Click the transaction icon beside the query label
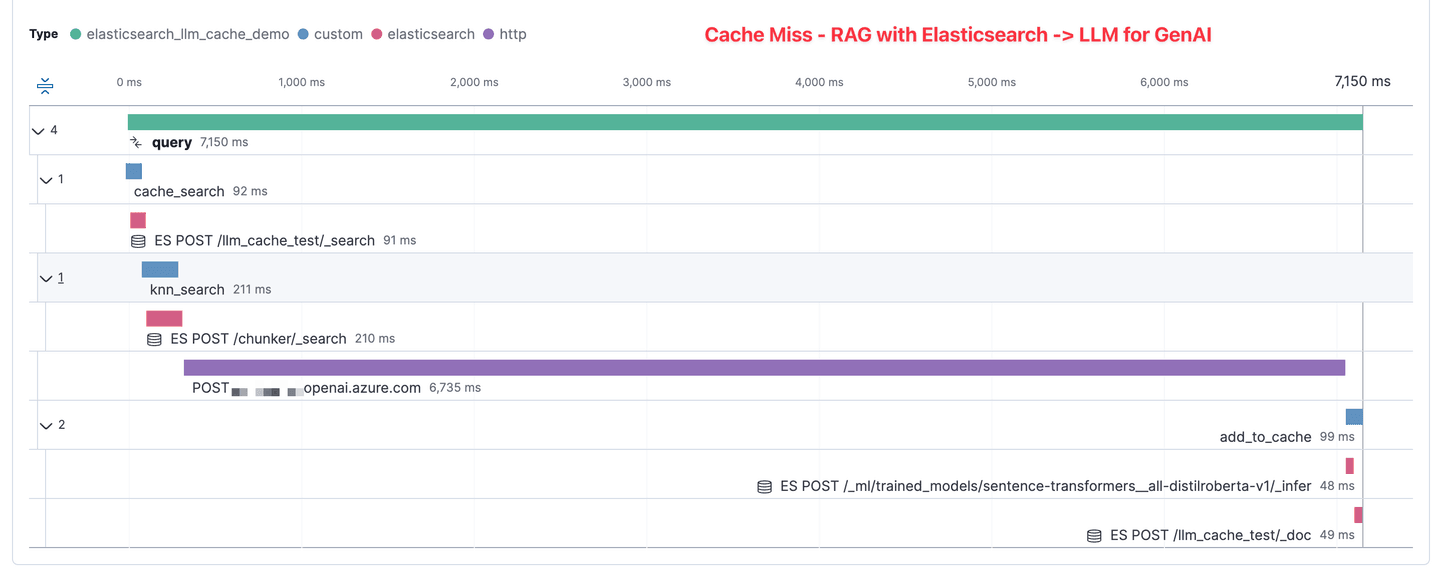Image resolution: width=1440 pixels, height=568 pixels. tap(137, 143)
